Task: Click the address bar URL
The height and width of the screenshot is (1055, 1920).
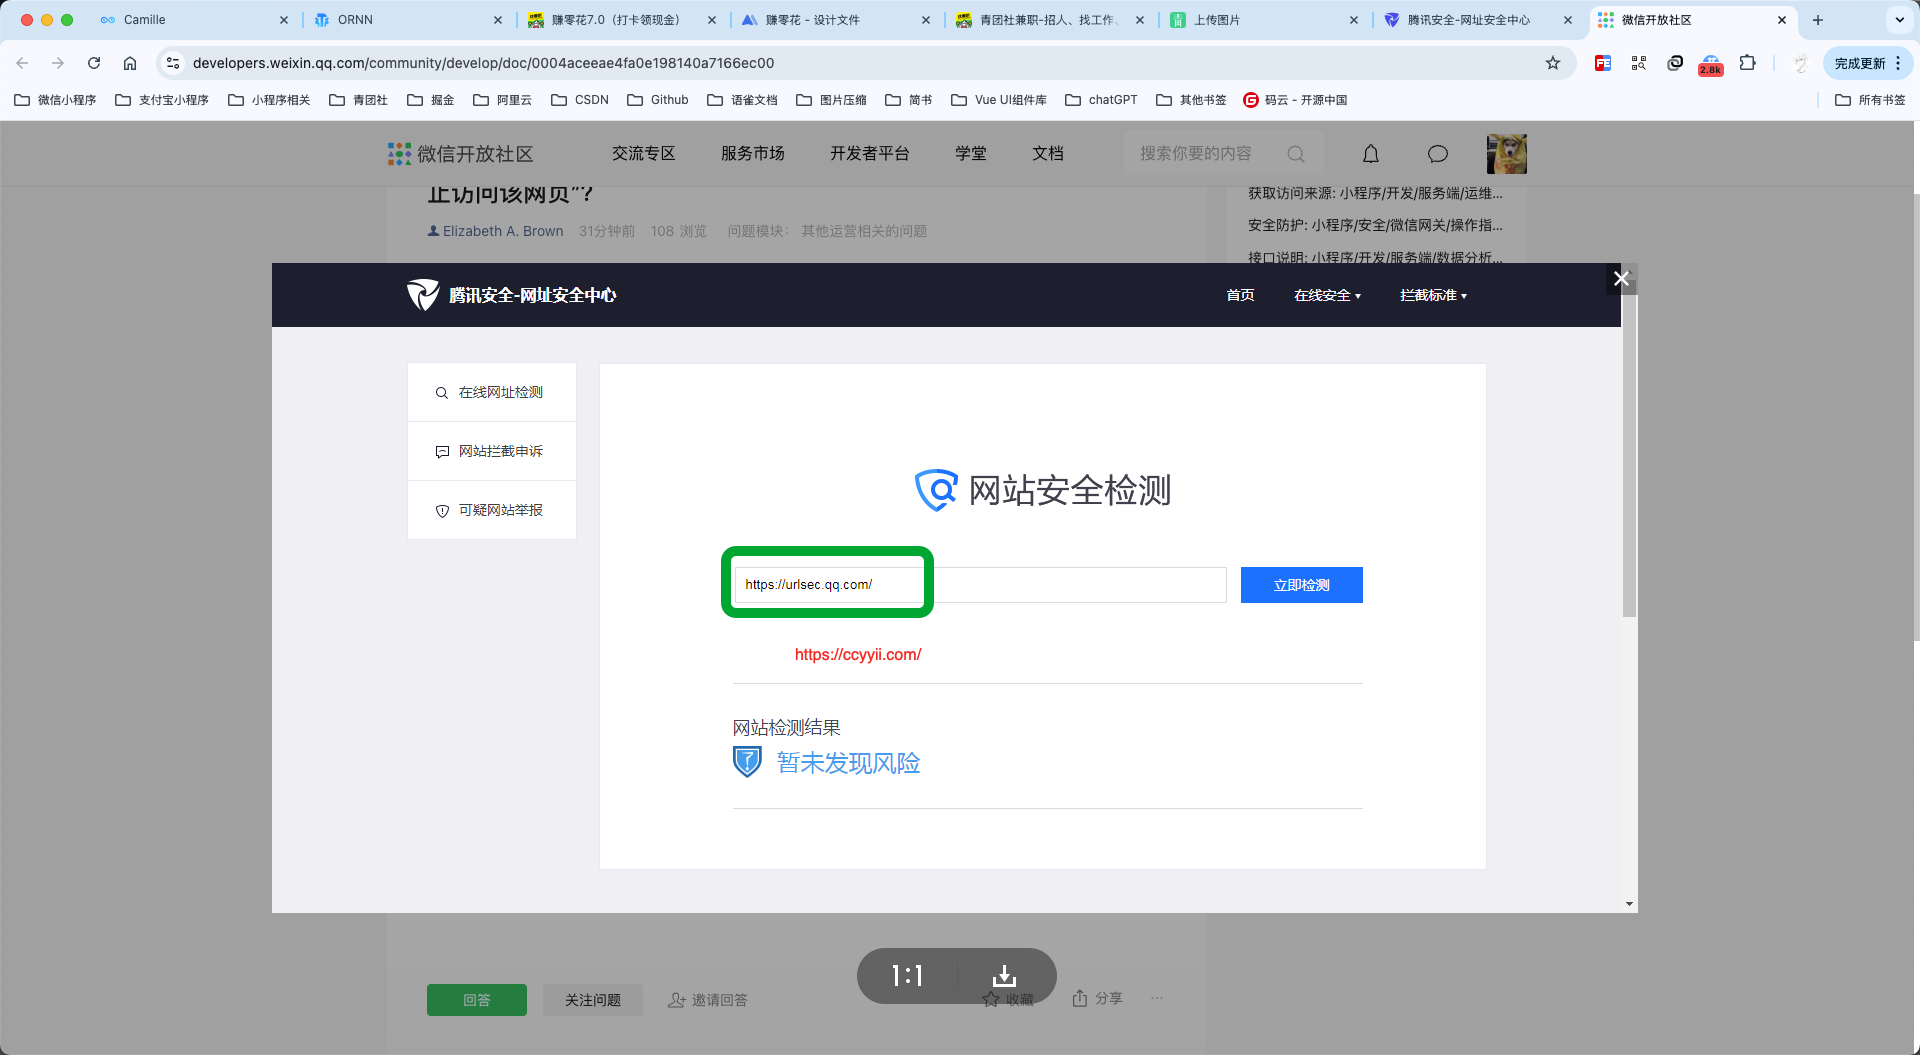Action: 484,63
